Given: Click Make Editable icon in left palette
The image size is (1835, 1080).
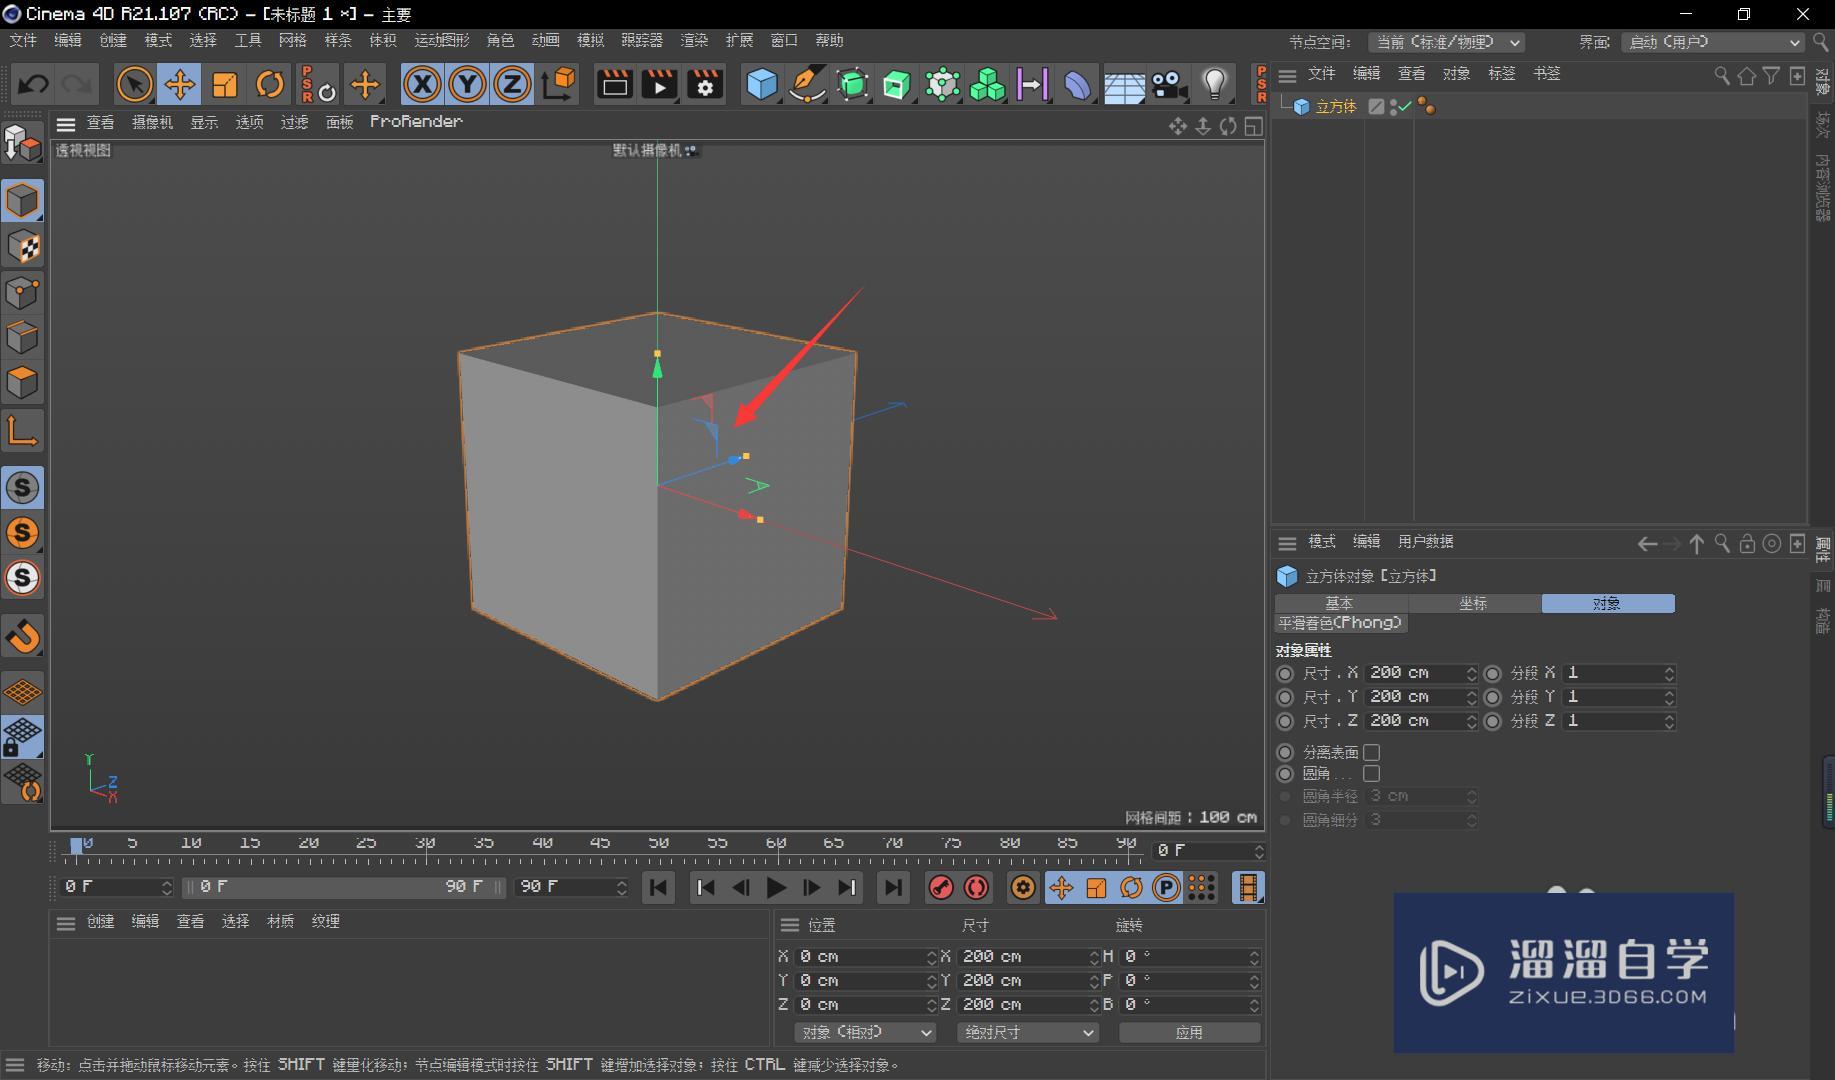Looking at the screenshot, I should pos(22,143).
